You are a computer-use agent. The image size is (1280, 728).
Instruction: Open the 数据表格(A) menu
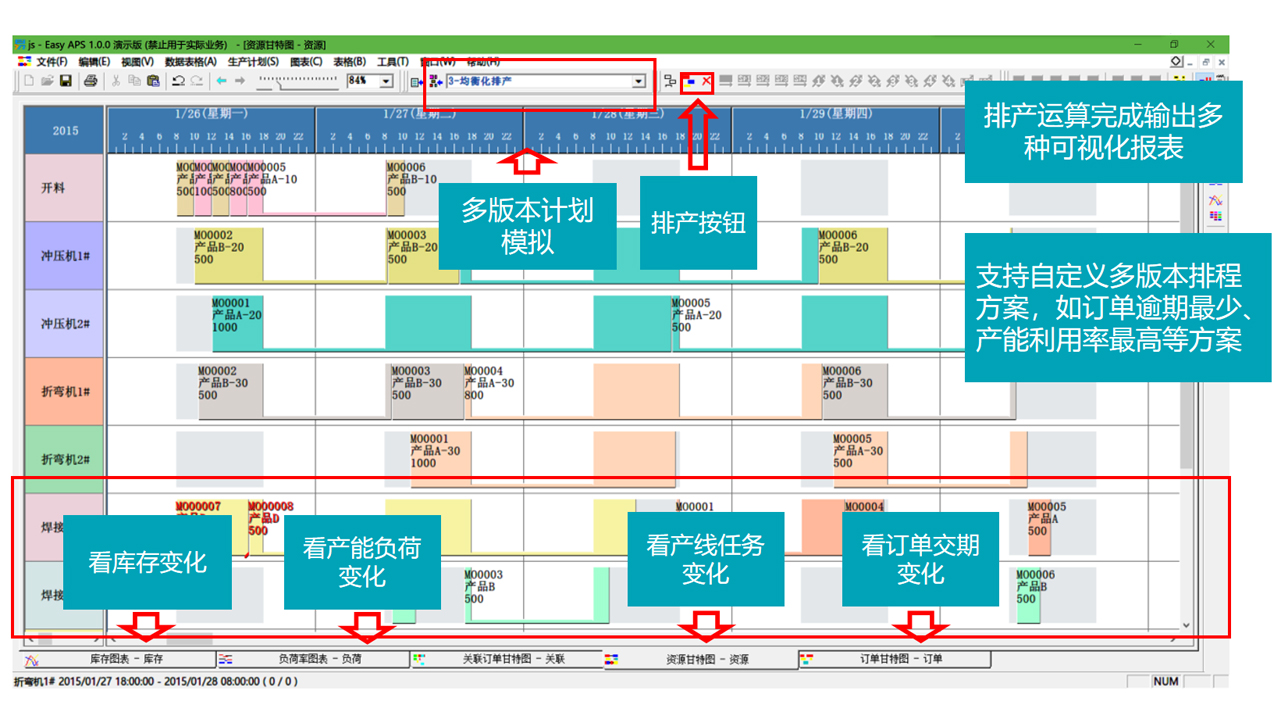point(190,62)
